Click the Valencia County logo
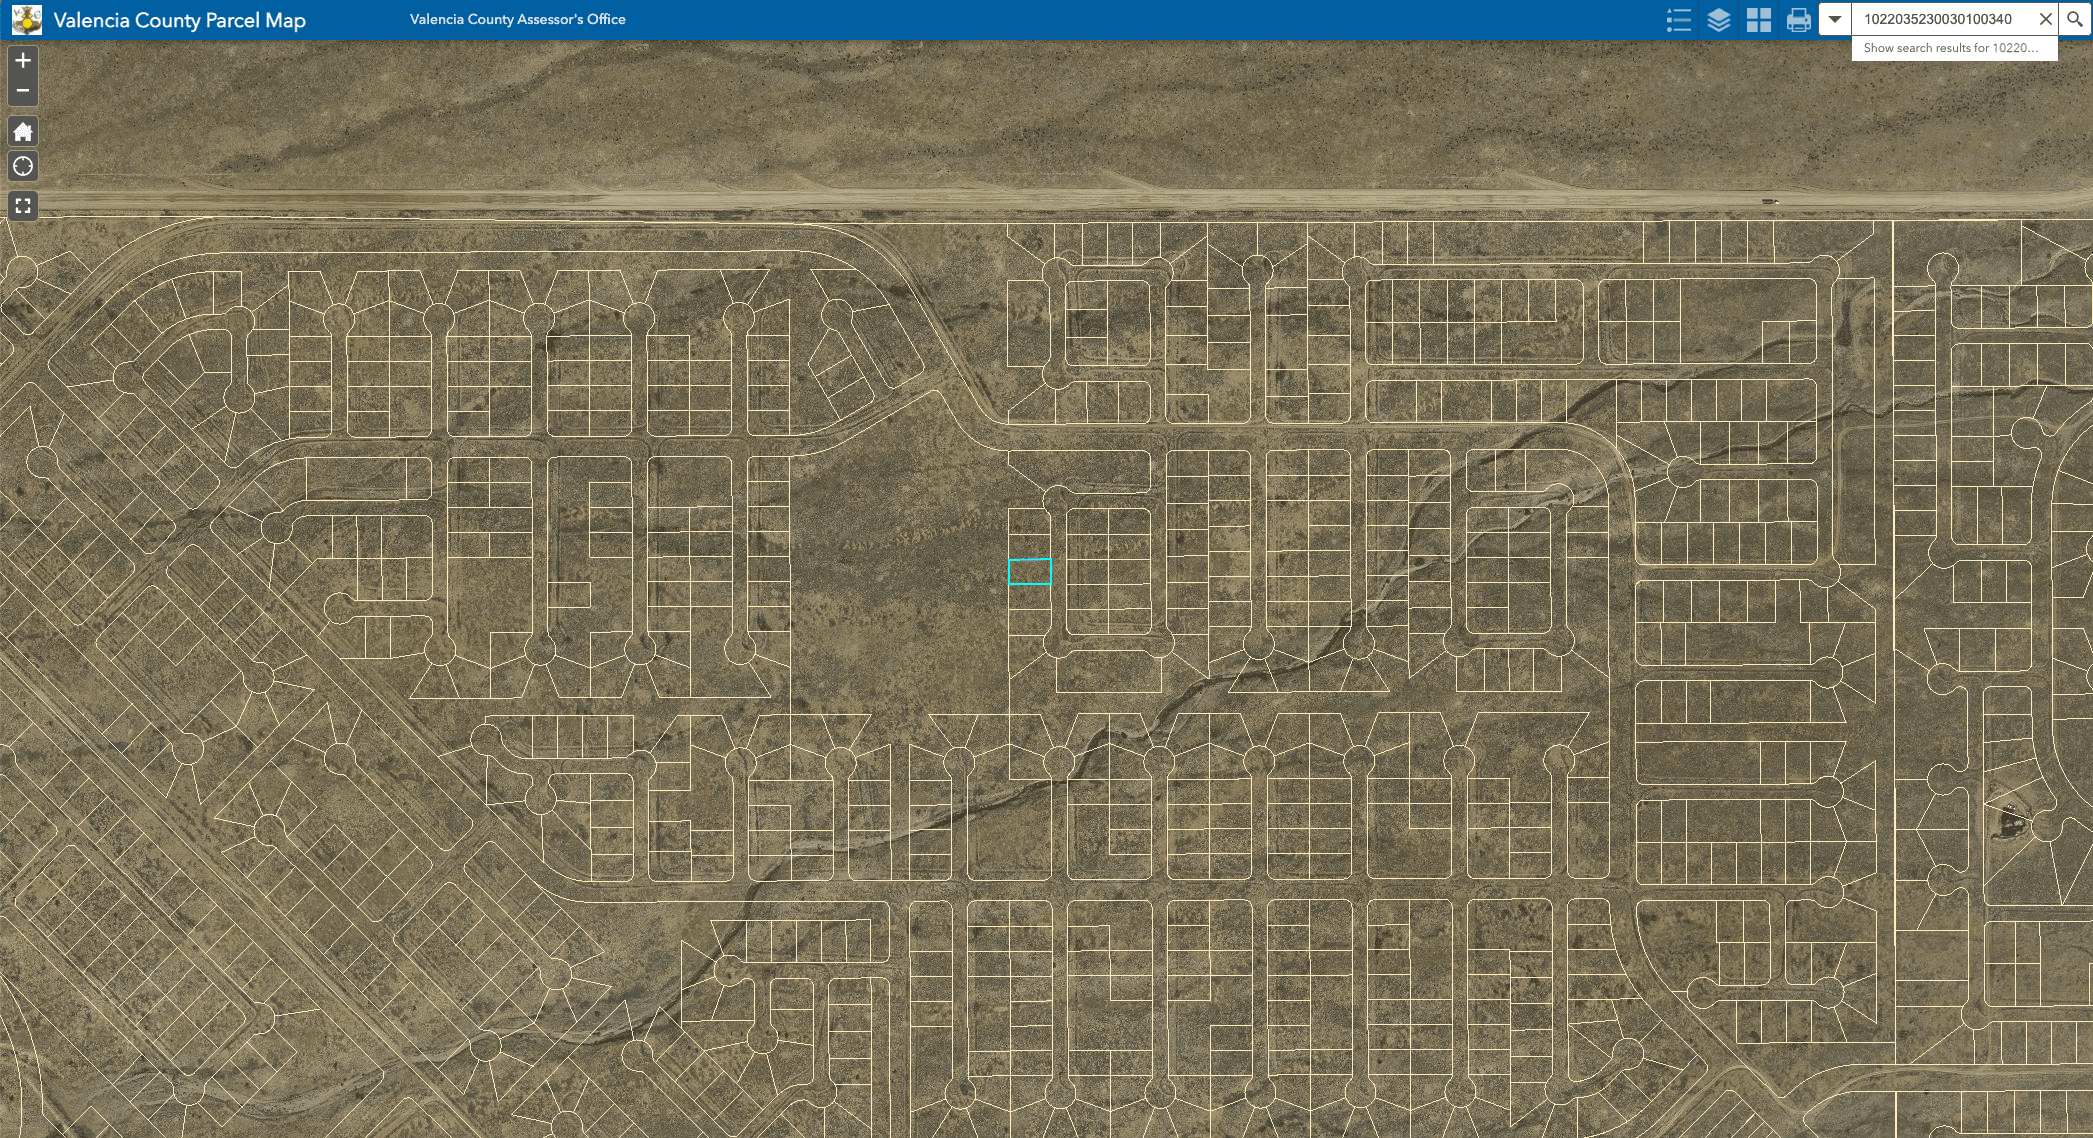This screenshot has height=1138, width=2093. [x=27, y=20]
